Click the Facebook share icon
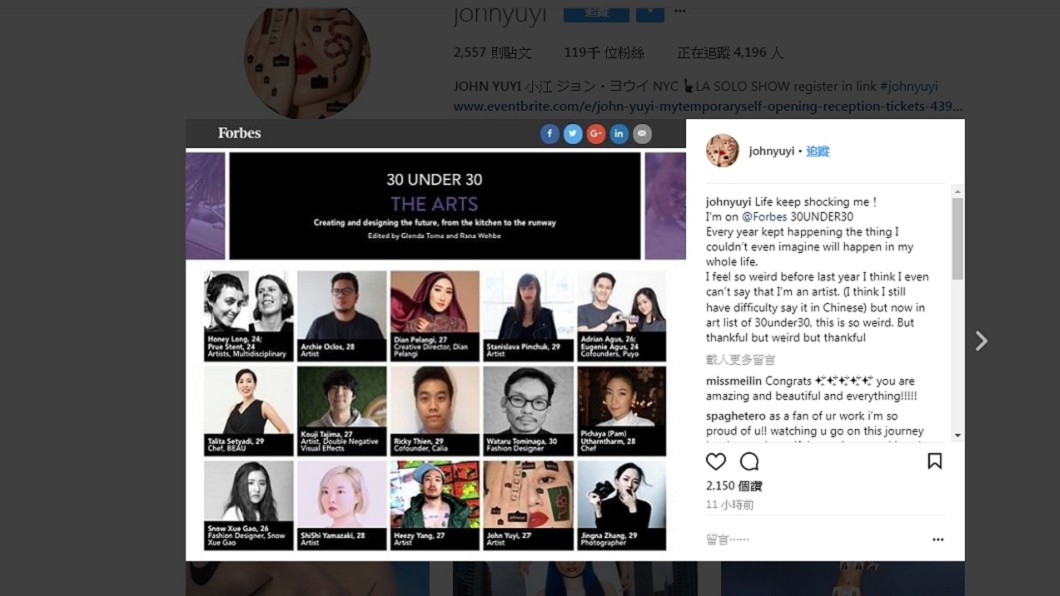 550,134
